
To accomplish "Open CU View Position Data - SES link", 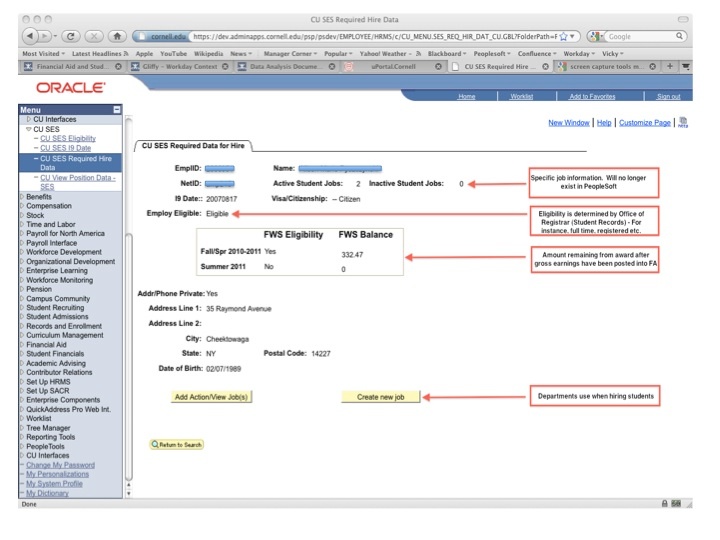I will (77, 182).
